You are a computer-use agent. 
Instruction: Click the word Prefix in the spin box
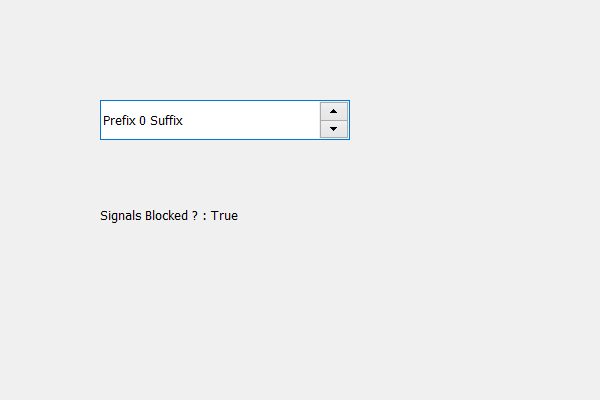(119, 121)
